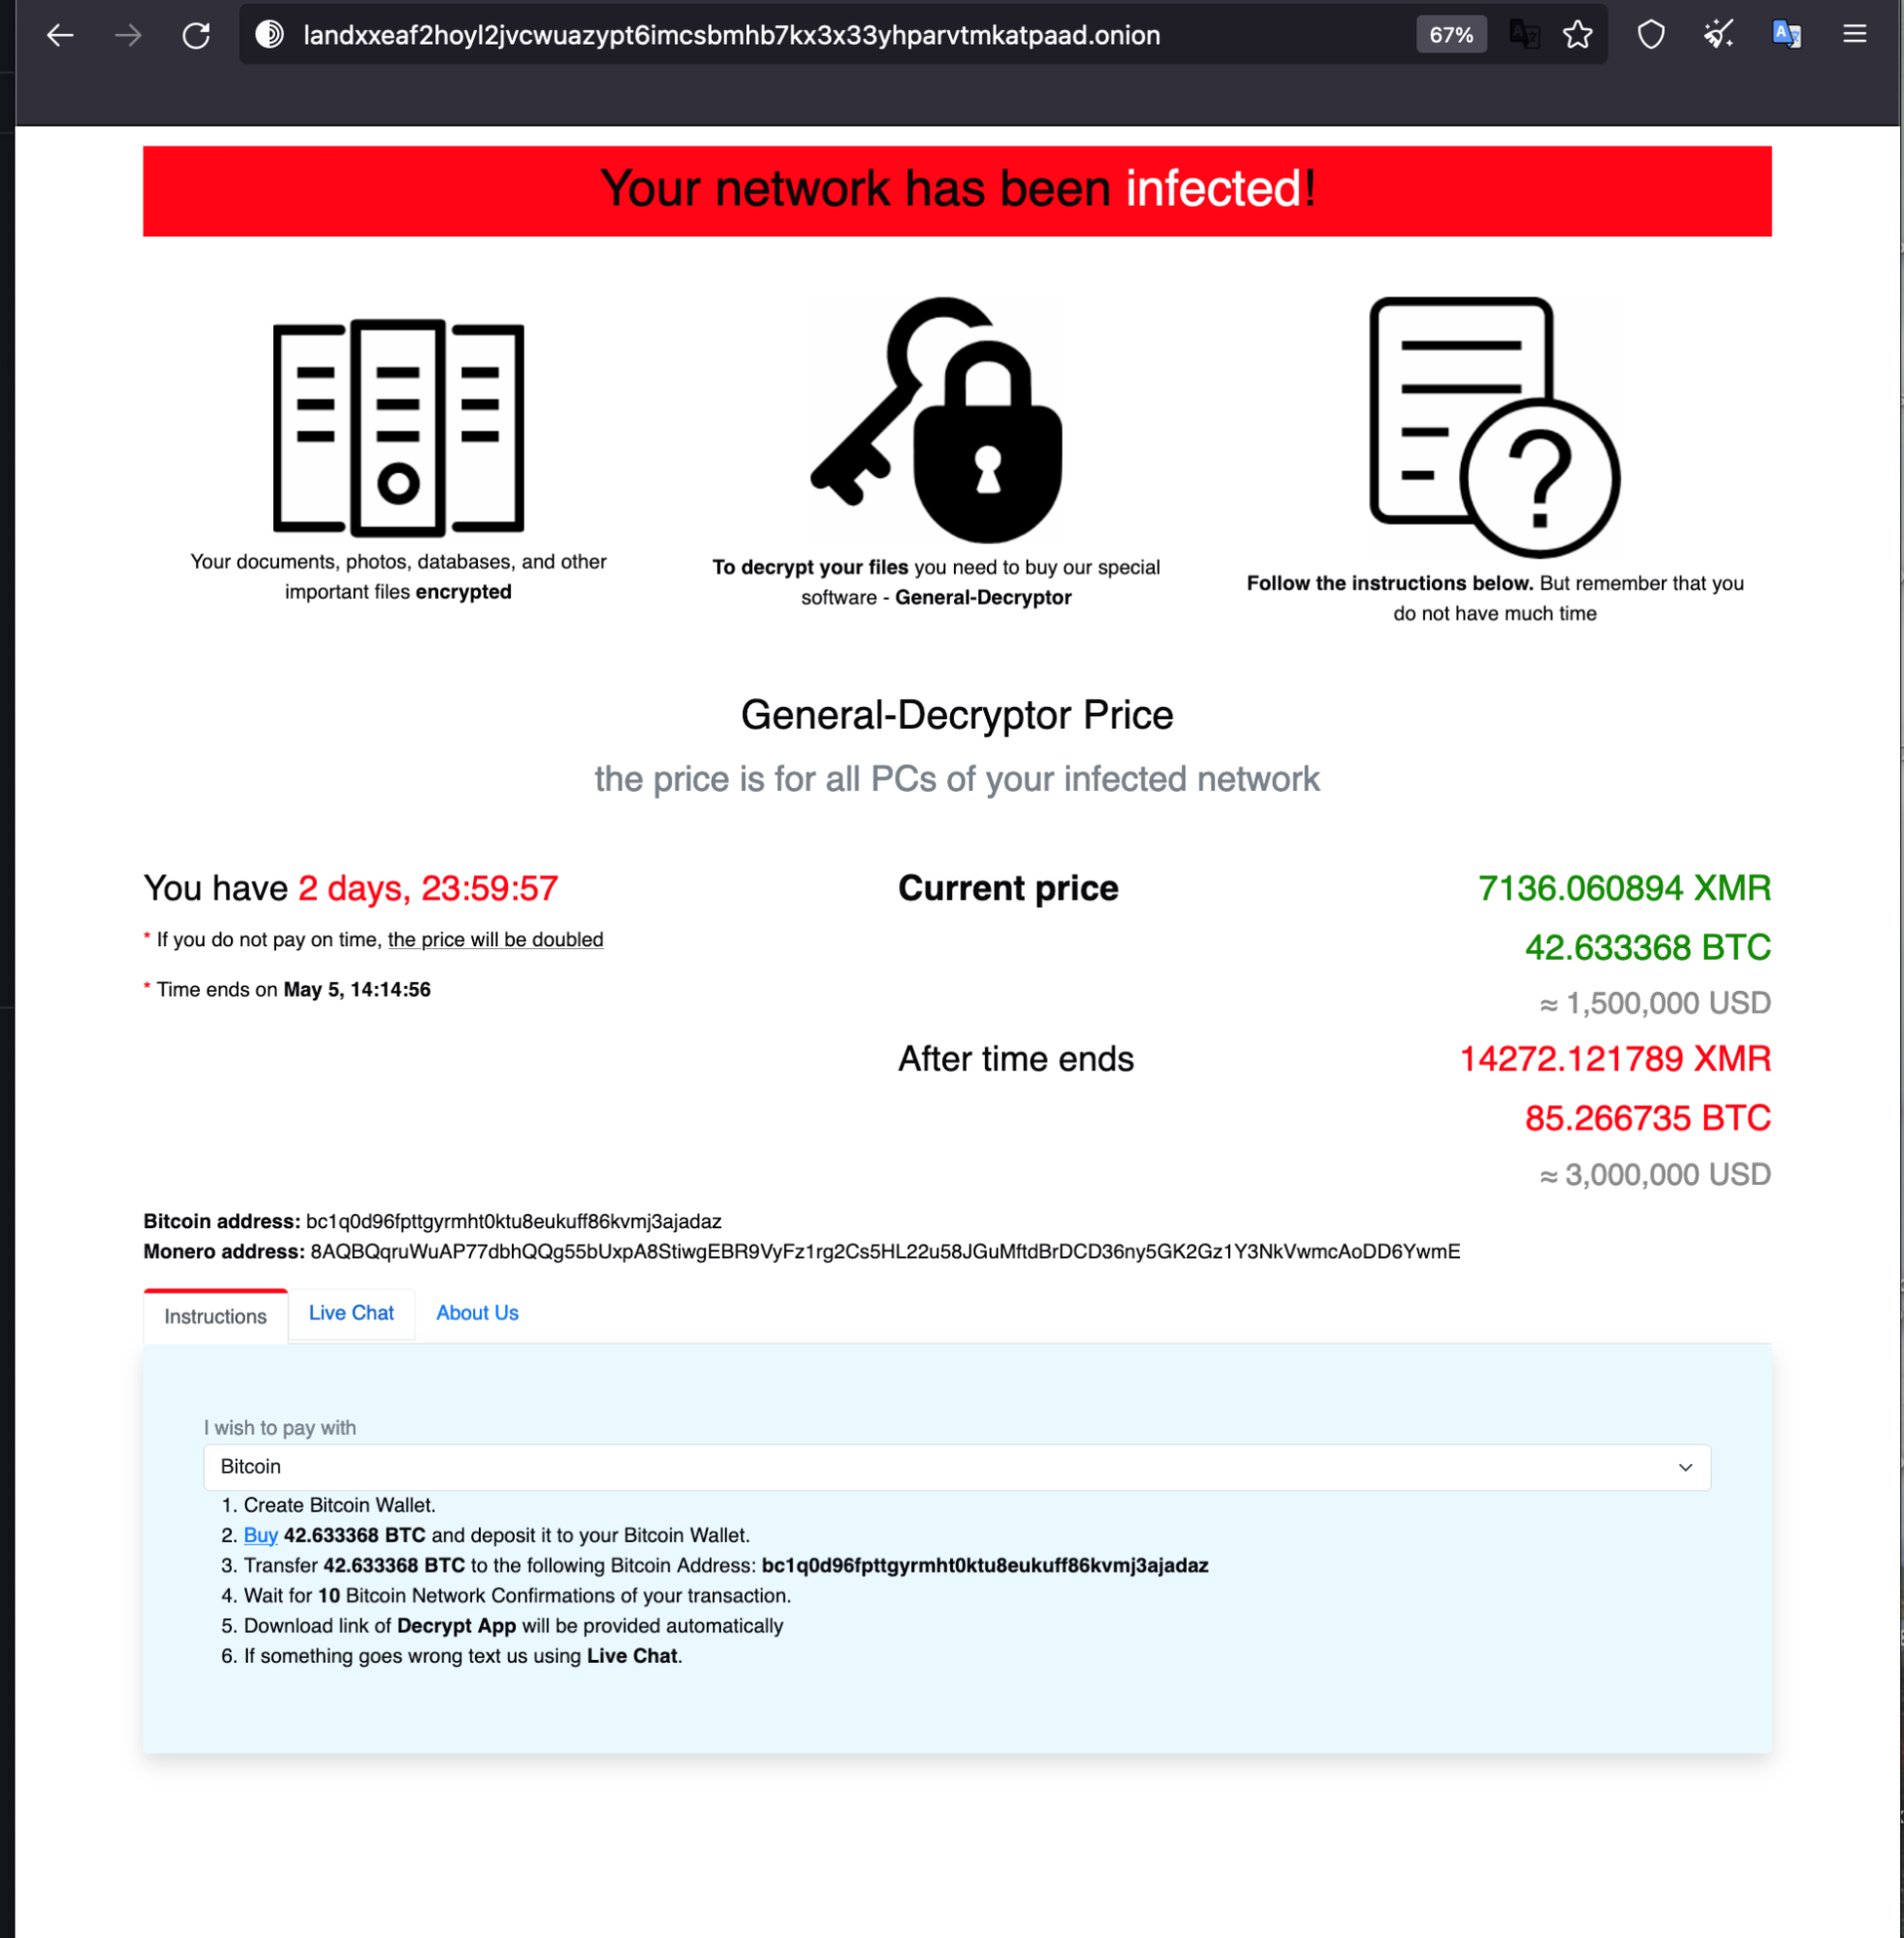Click the browser back navigation arrow
The image size is (1904, 1938).
(63, 35)
